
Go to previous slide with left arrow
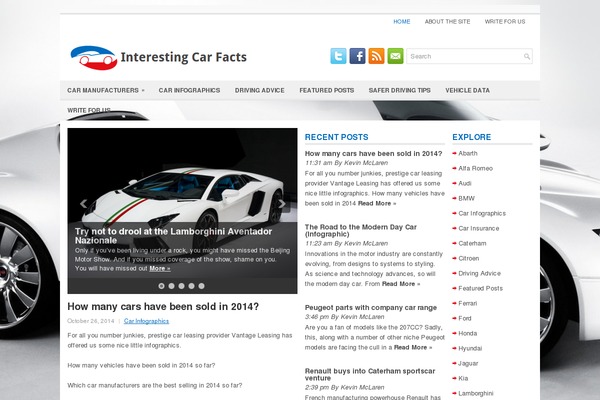click(83, 204)
